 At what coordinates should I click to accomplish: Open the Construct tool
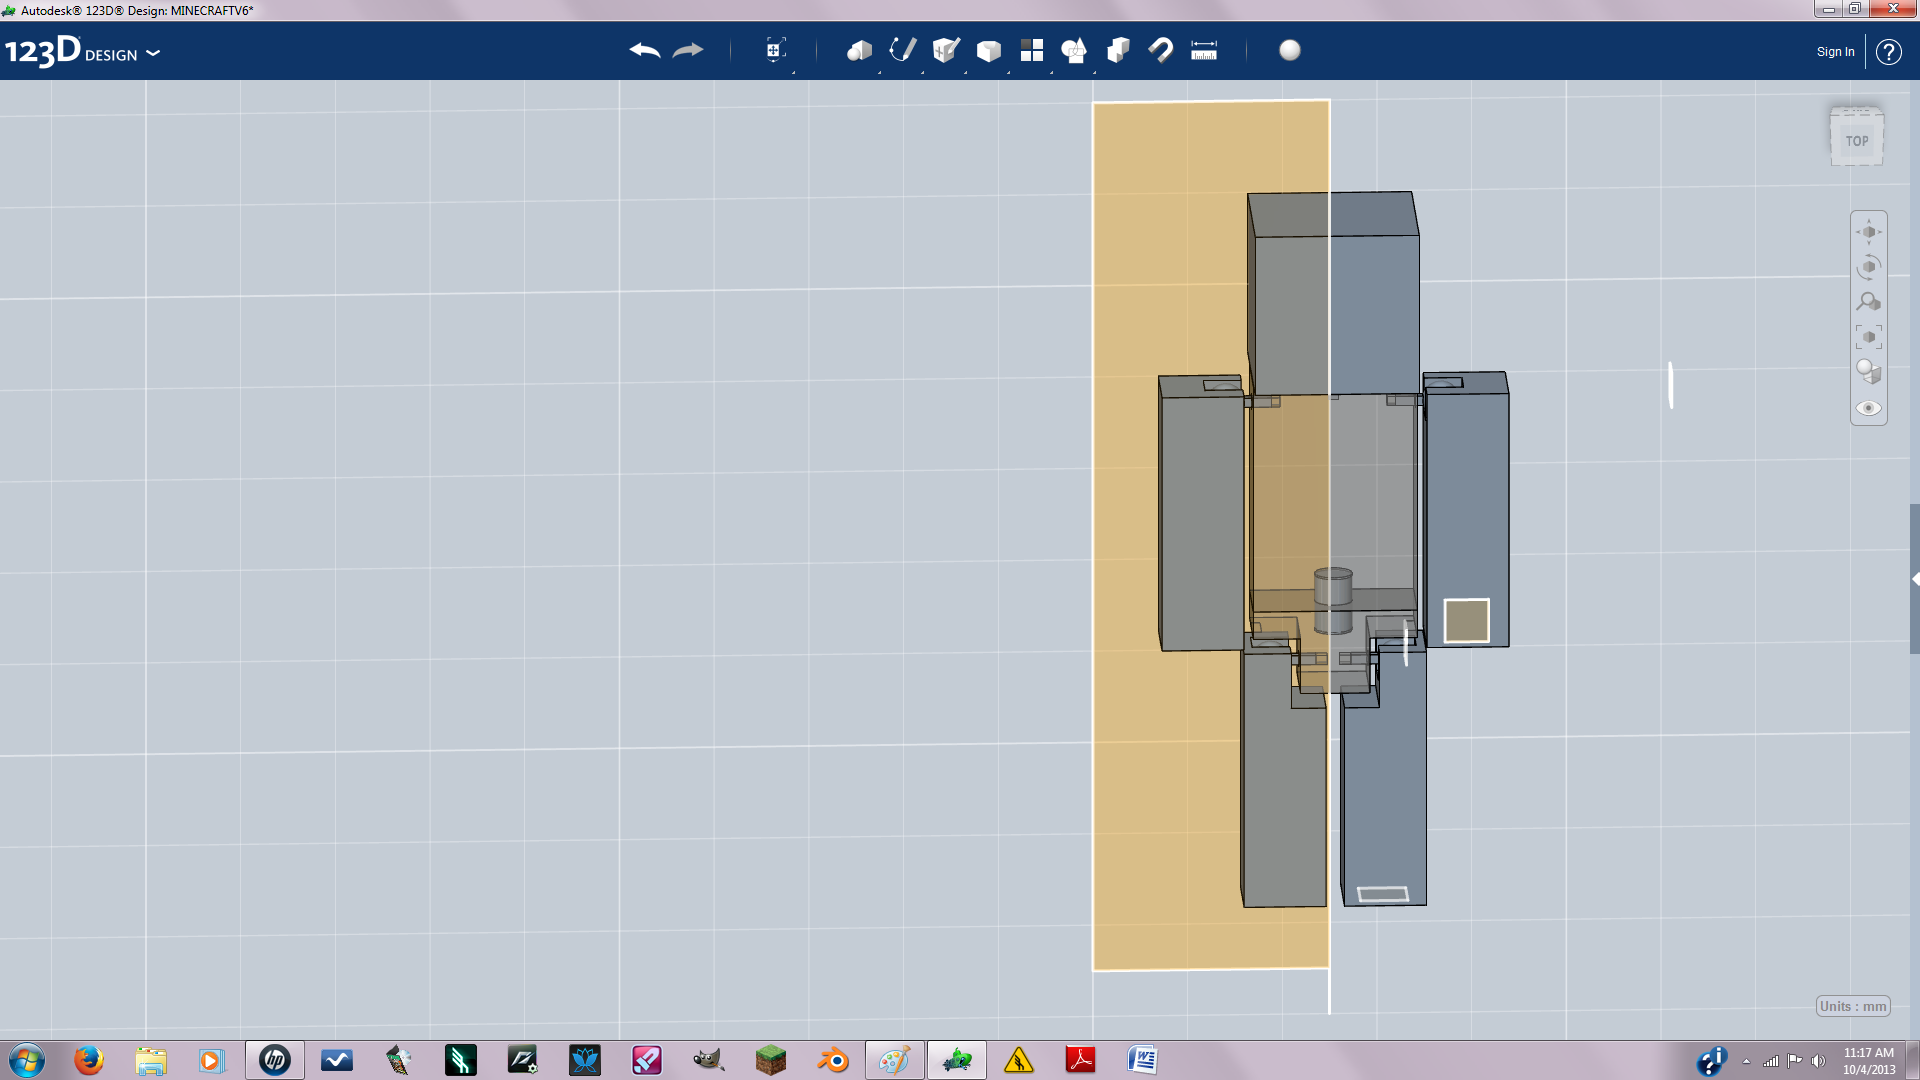946,50
